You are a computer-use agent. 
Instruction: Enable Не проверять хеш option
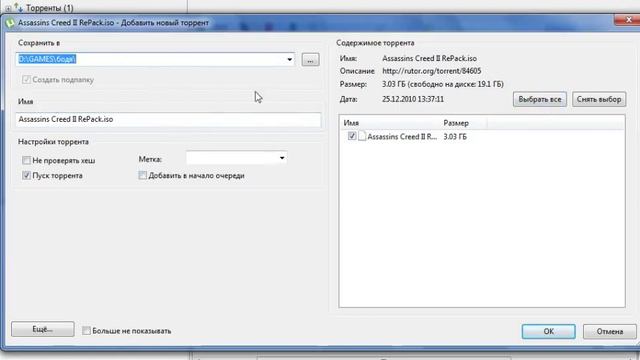tap(26, 160)
